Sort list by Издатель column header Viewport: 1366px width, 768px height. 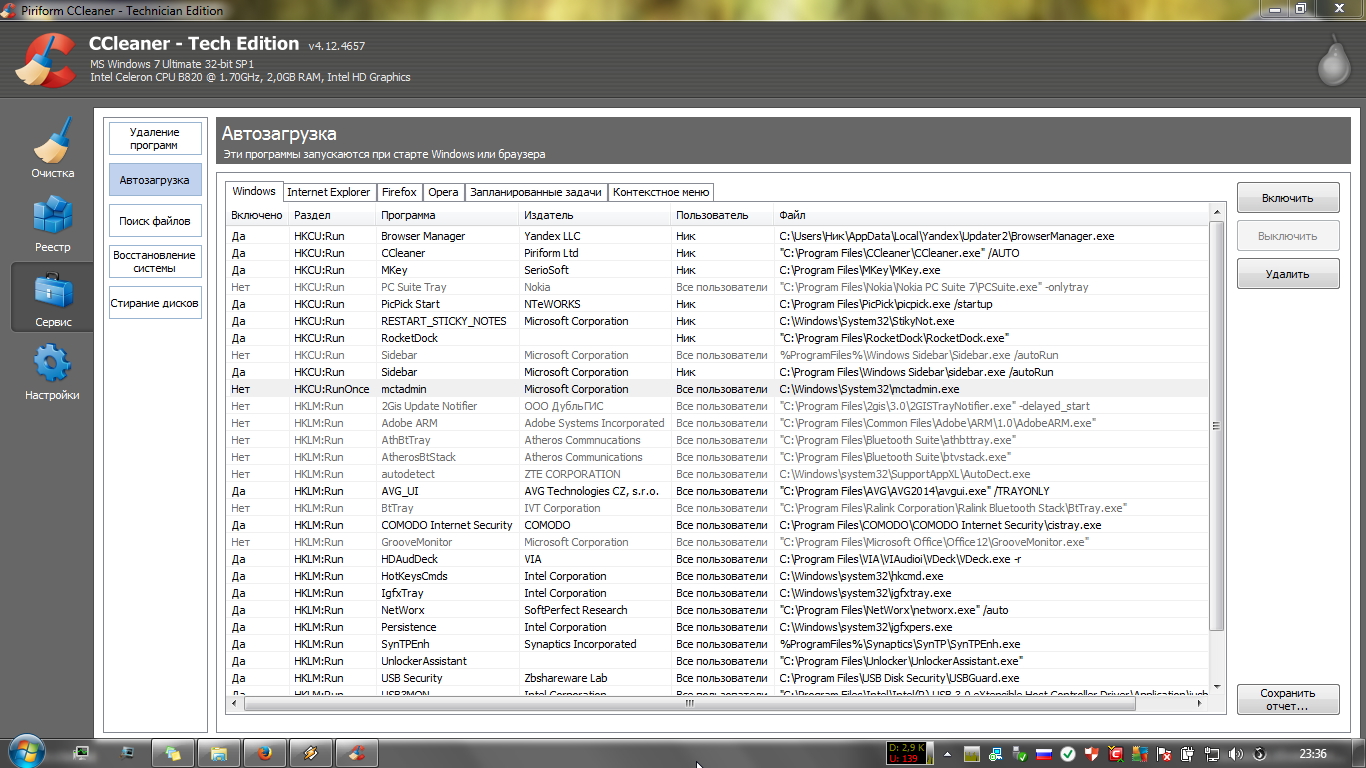(x=594, y=215)
